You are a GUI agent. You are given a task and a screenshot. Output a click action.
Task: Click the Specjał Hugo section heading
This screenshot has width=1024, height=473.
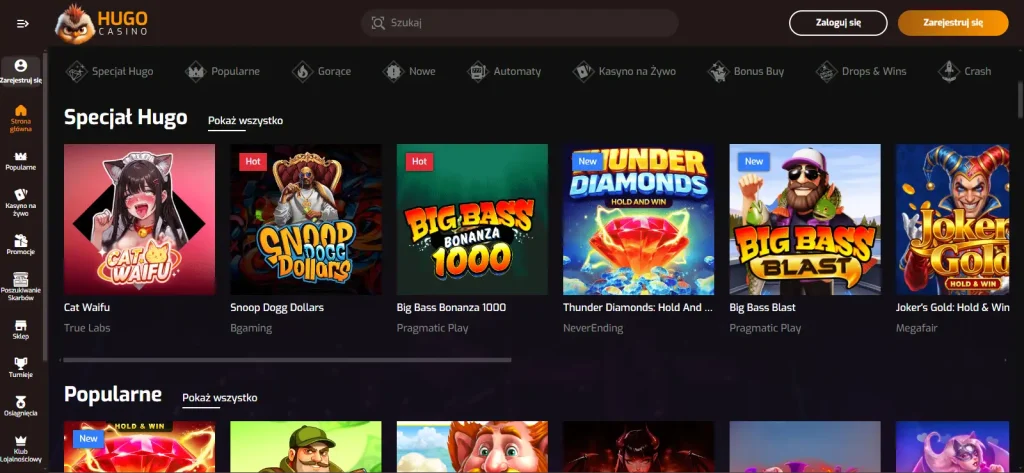click(125, 118)
